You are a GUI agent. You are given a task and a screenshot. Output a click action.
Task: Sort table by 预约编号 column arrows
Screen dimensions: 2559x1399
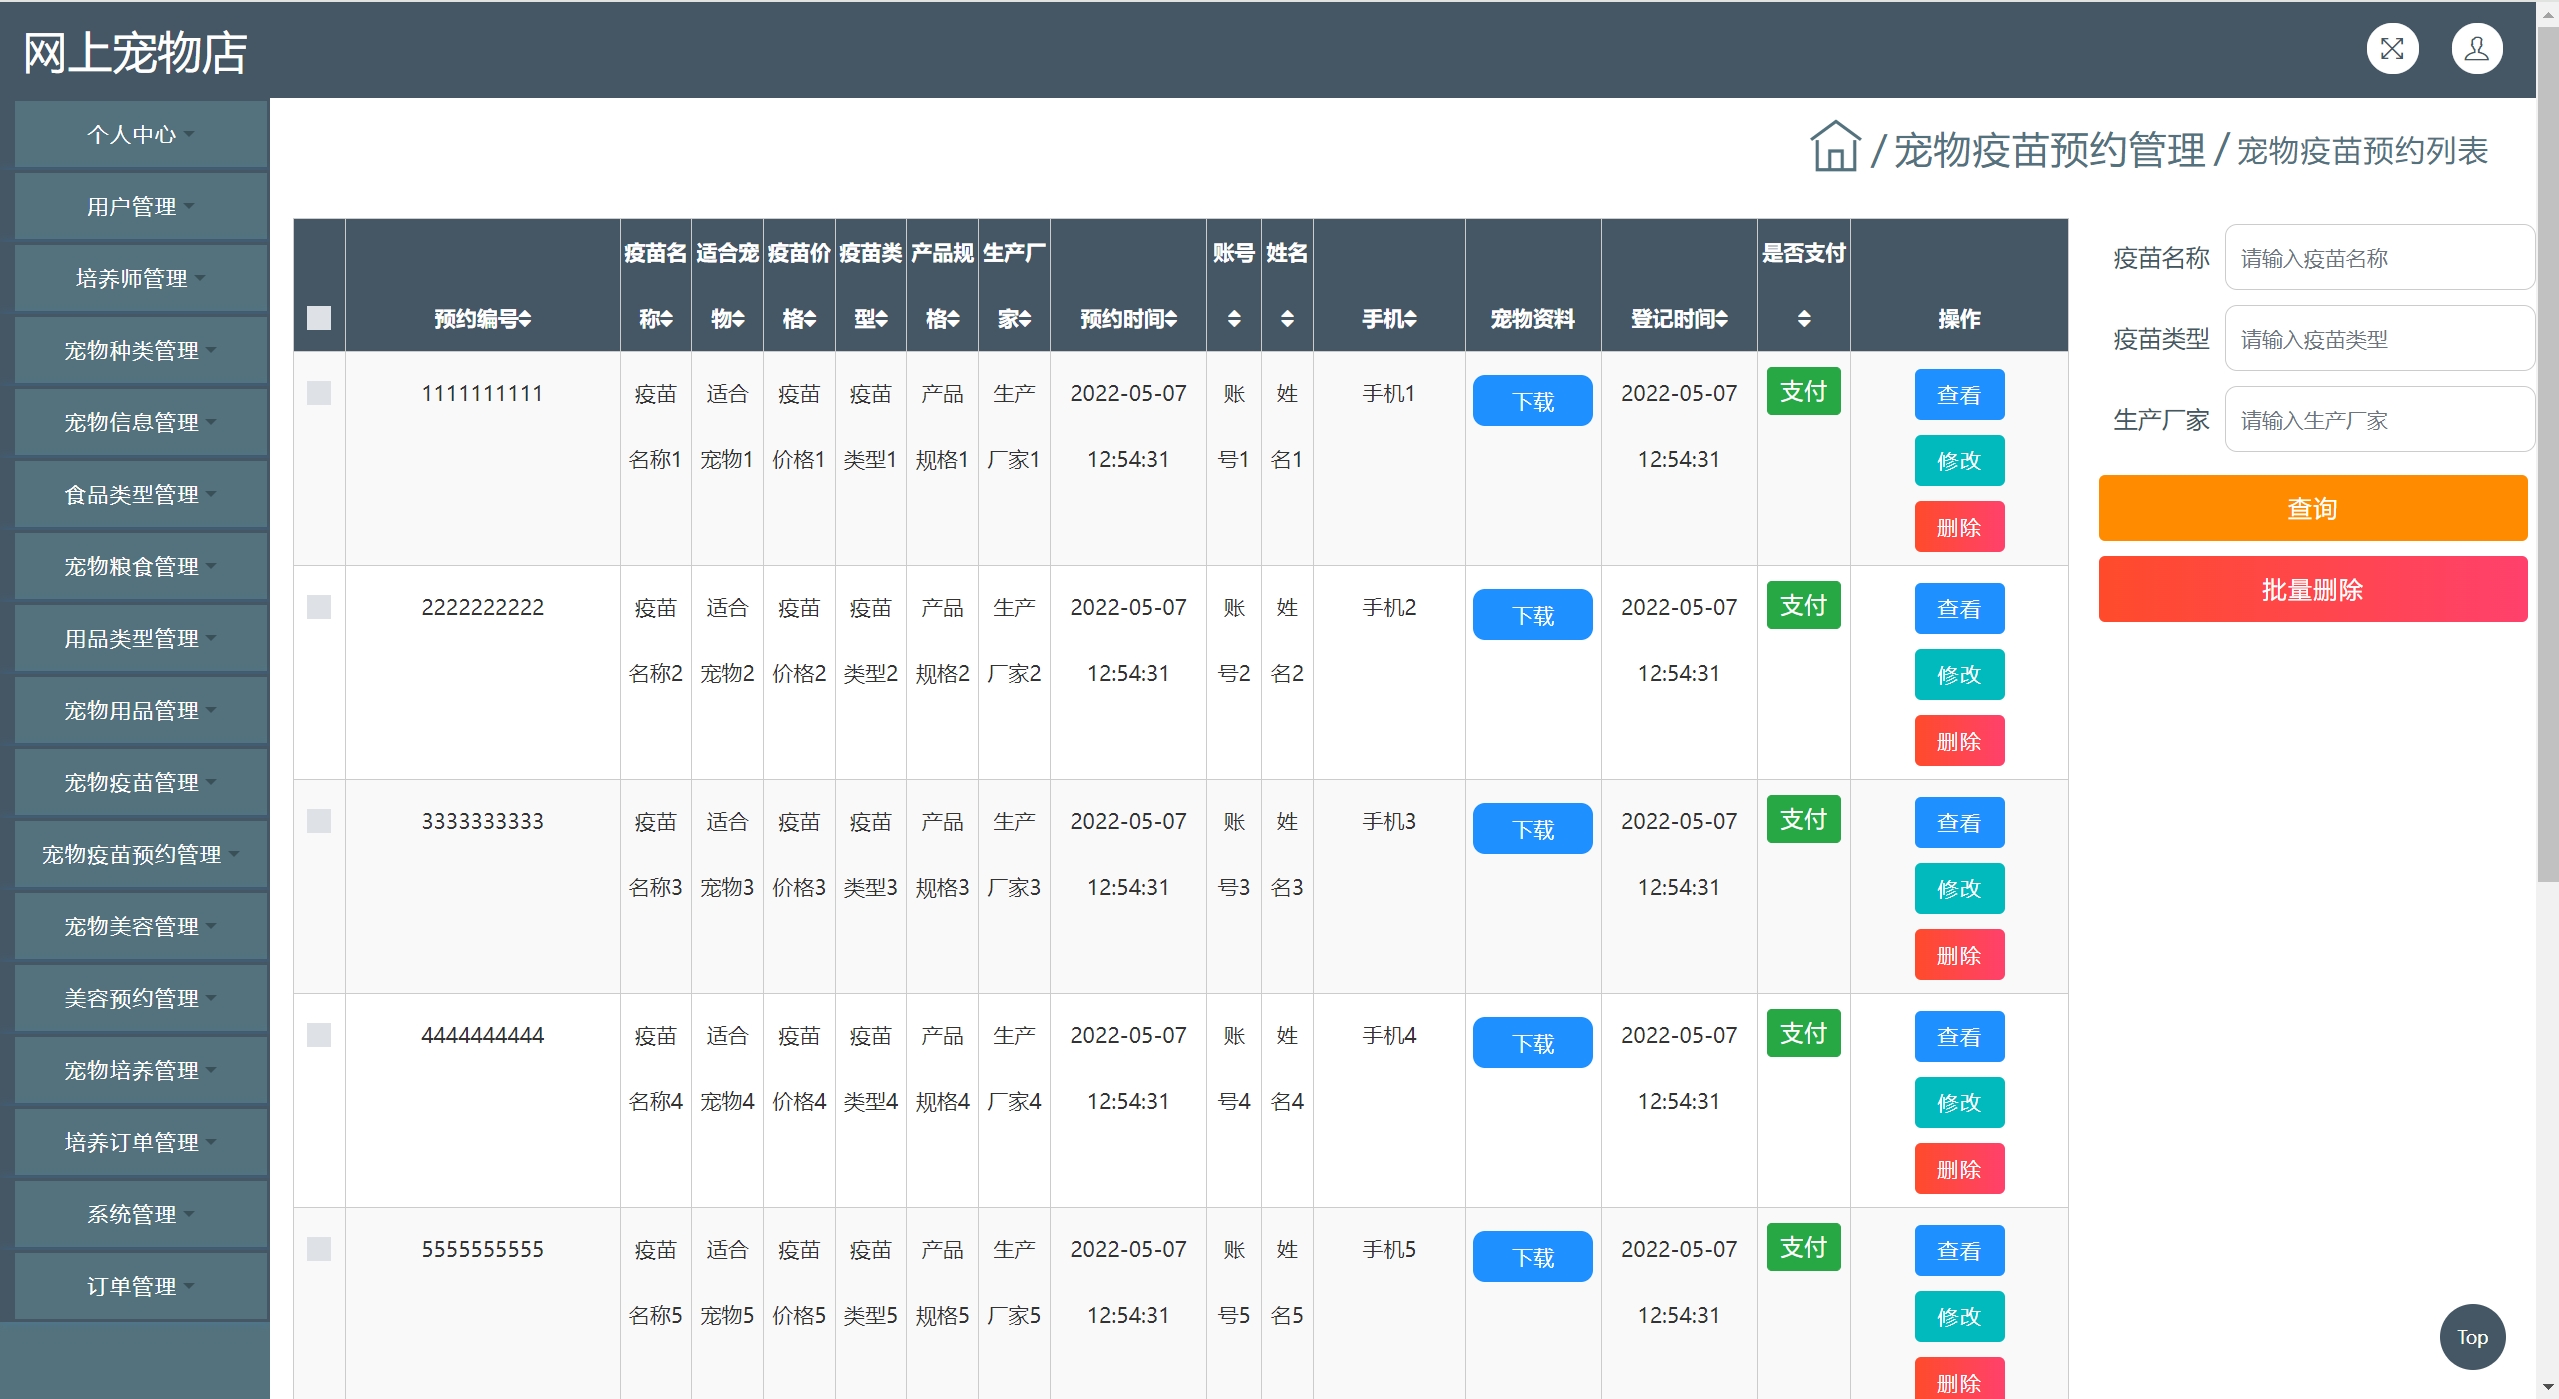point(525,319)
